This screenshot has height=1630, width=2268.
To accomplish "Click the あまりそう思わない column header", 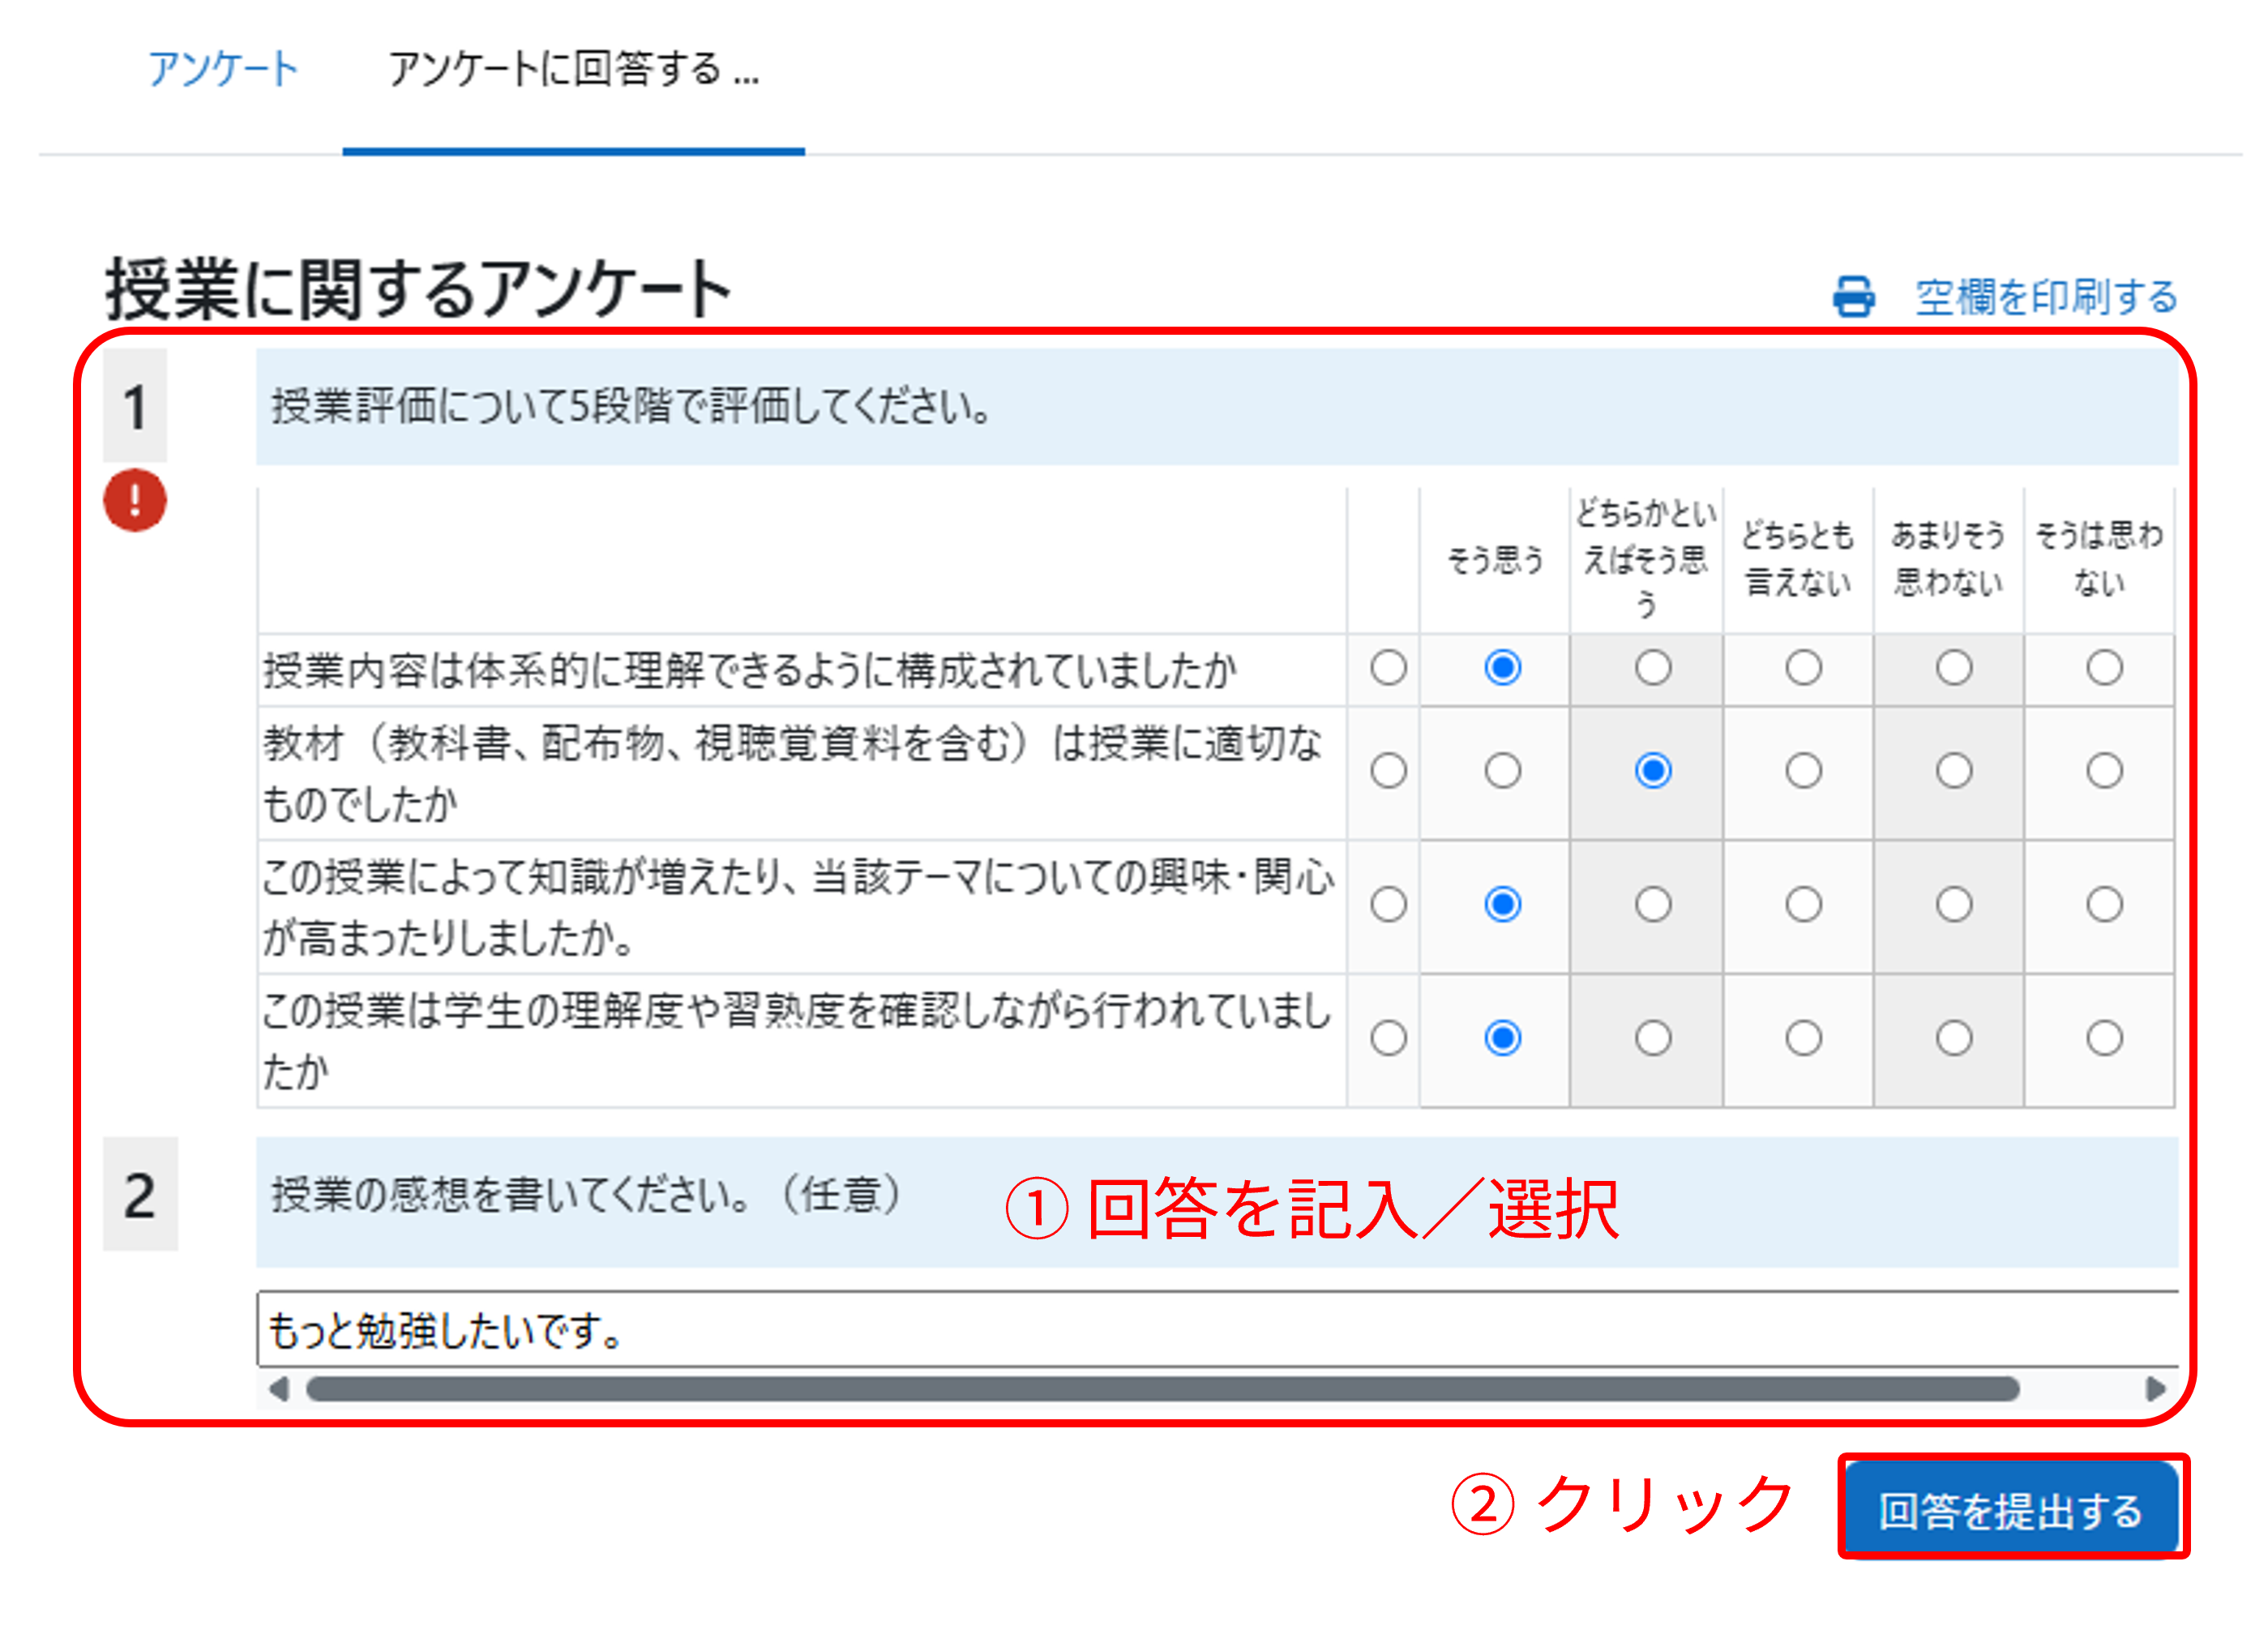I will (1948, 559).
